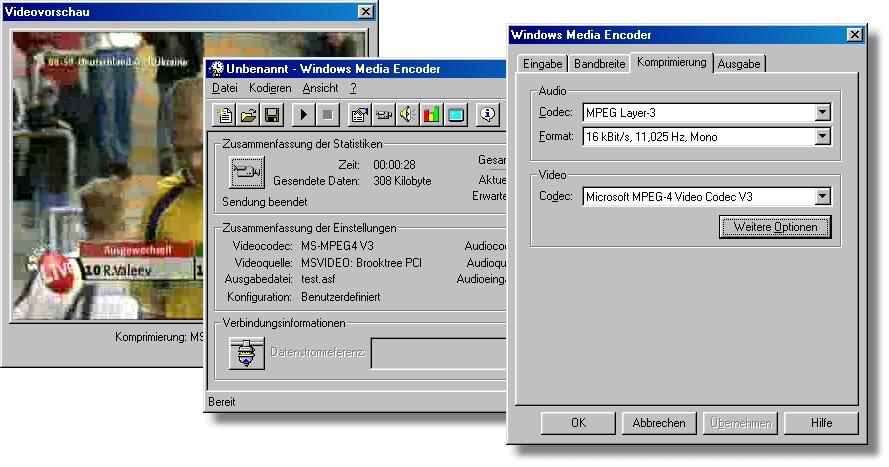Click the Konfiguration value 'Benutzerdefiniert'
The image size is (889, 467).
click(x=341, y=296)
